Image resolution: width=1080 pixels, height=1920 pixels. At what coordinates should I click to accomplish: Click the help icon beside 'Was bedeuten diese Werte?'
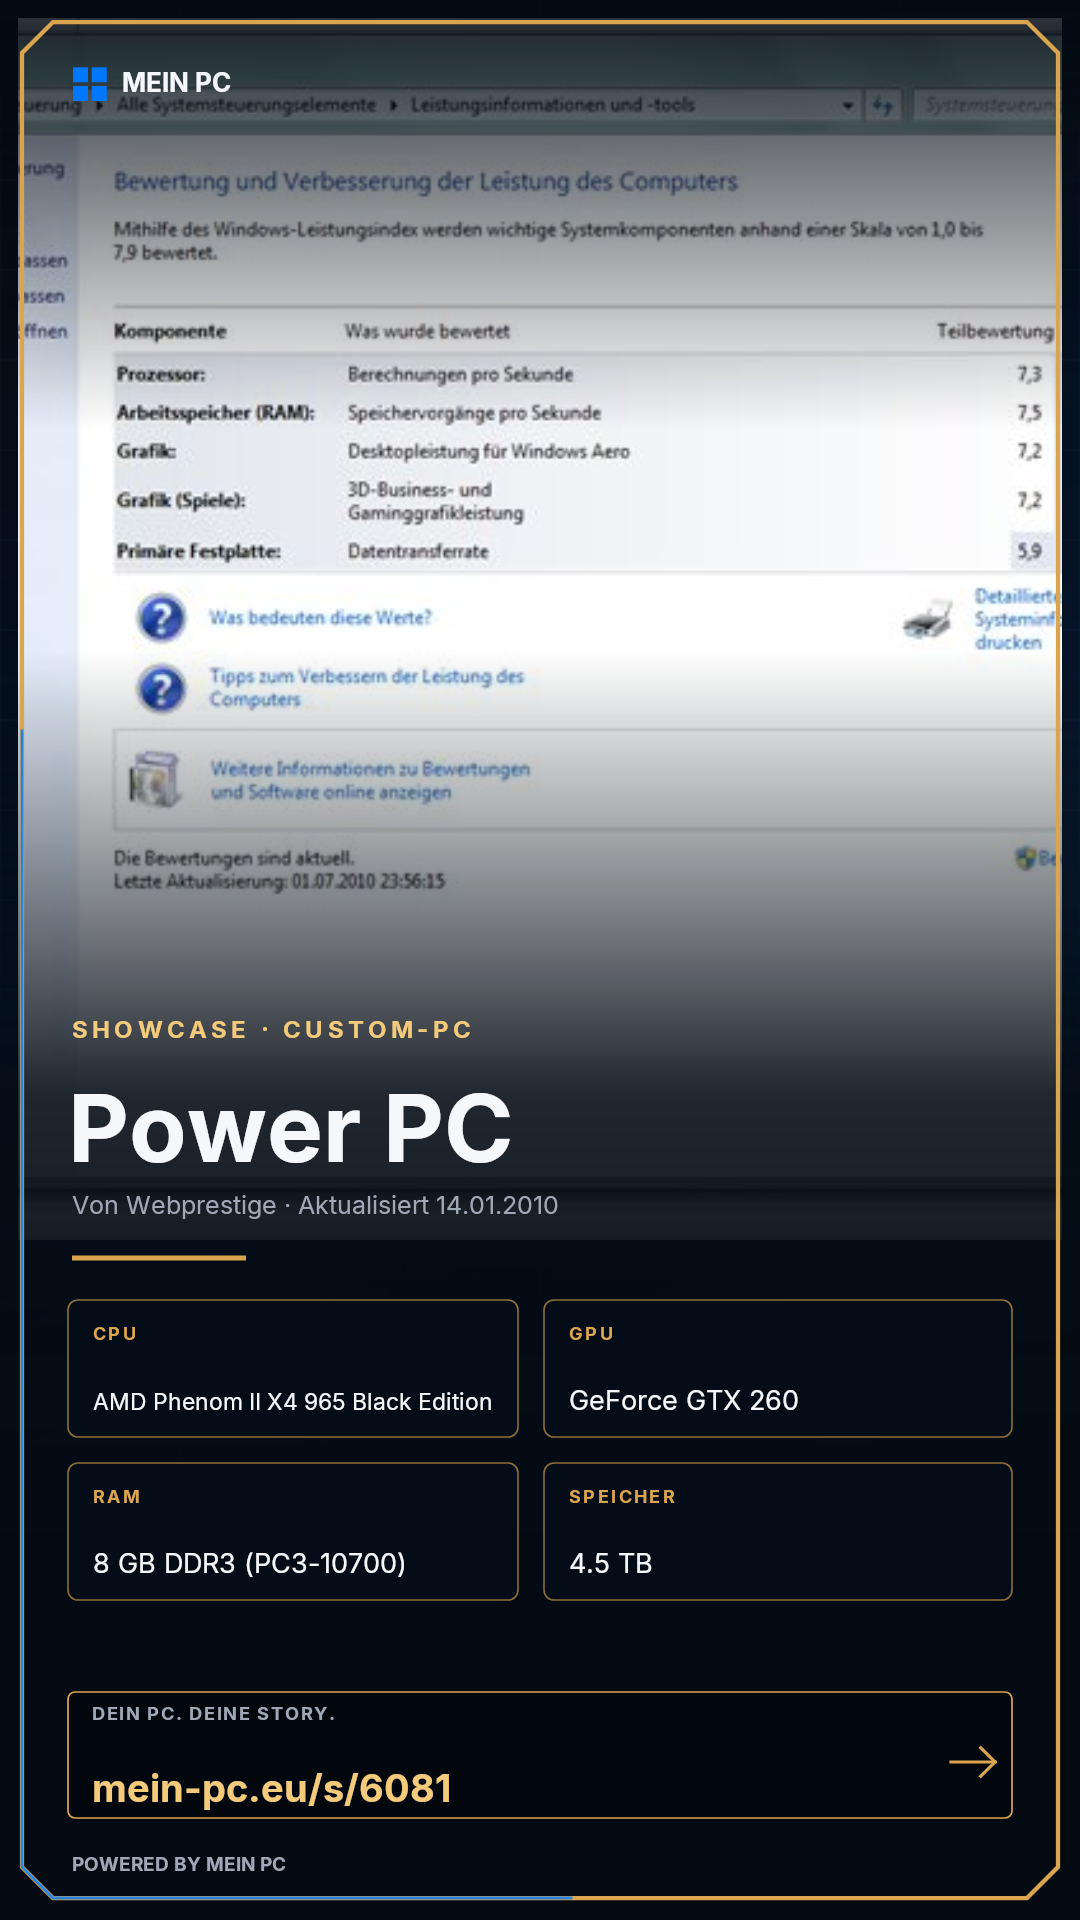click(161, 618)
